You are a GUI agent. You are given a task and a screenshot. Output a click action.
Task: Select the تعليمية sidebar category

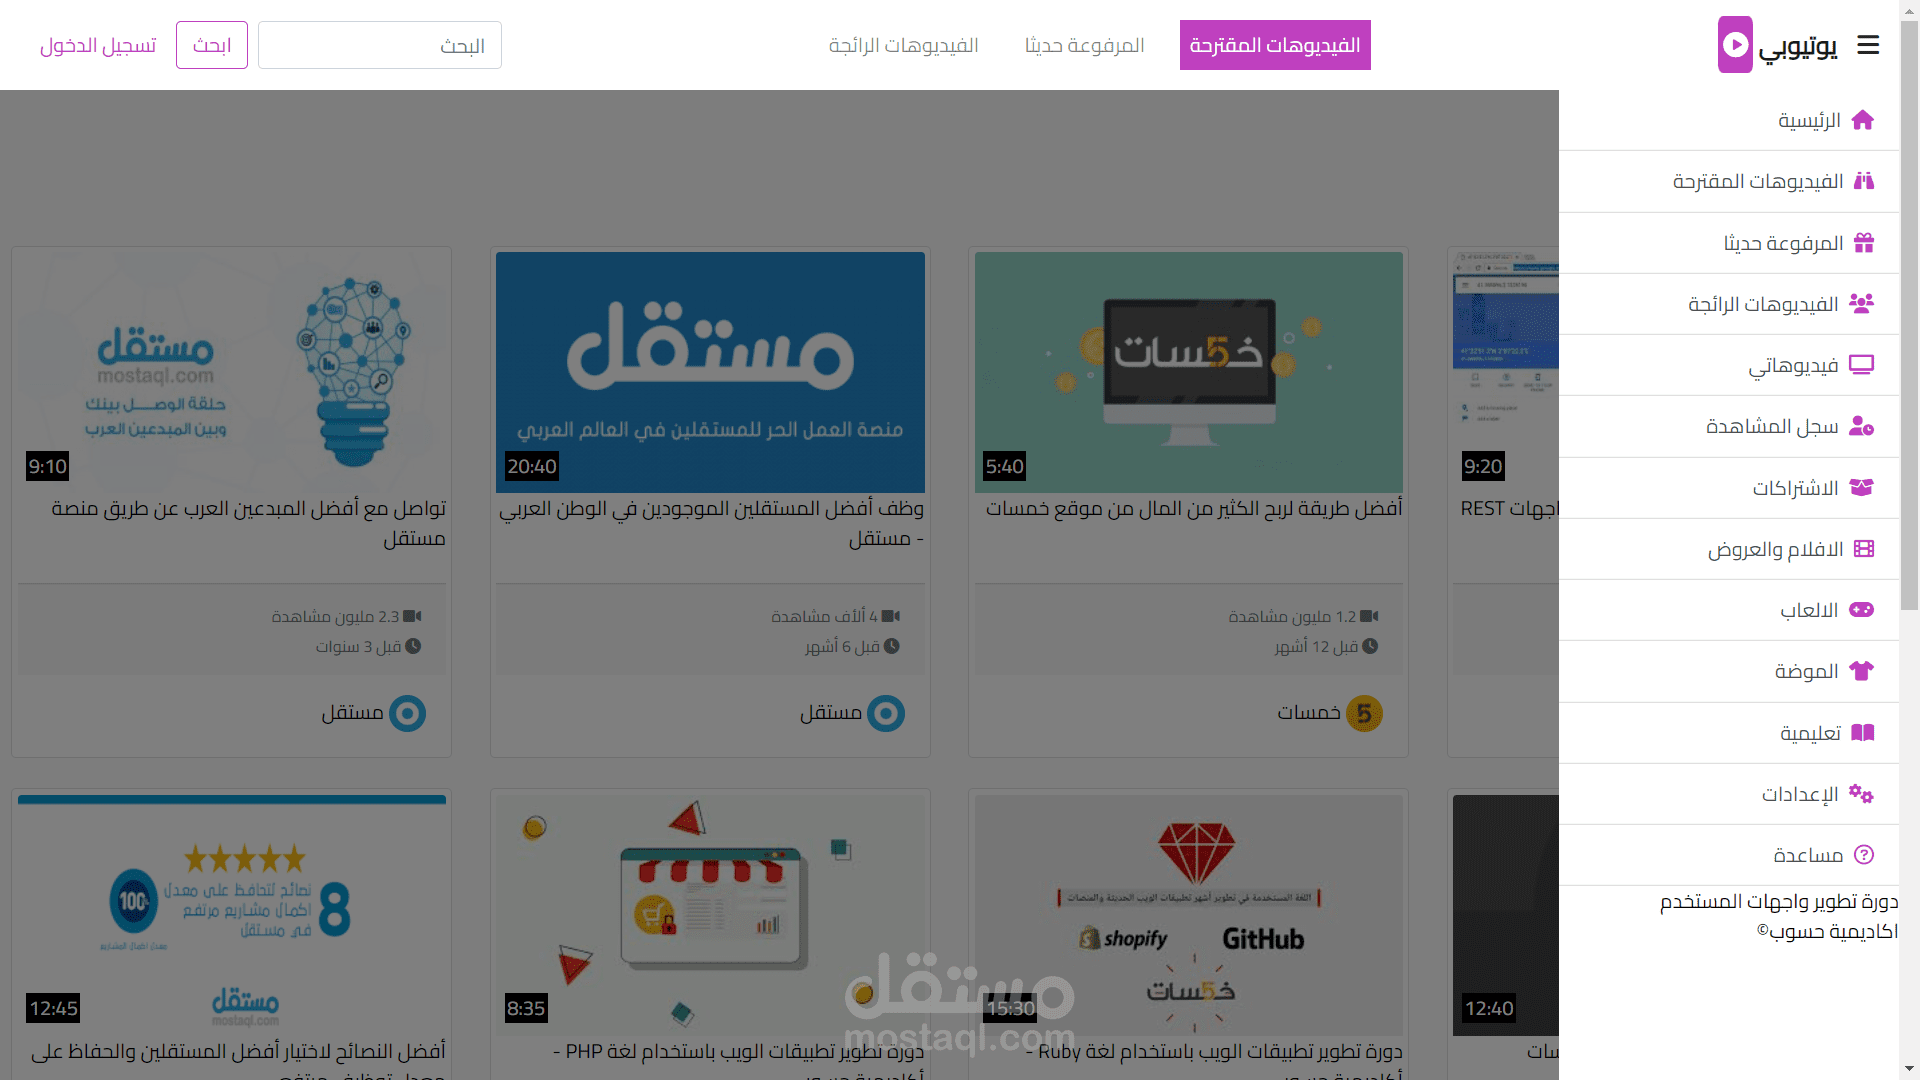[1809, 733]
